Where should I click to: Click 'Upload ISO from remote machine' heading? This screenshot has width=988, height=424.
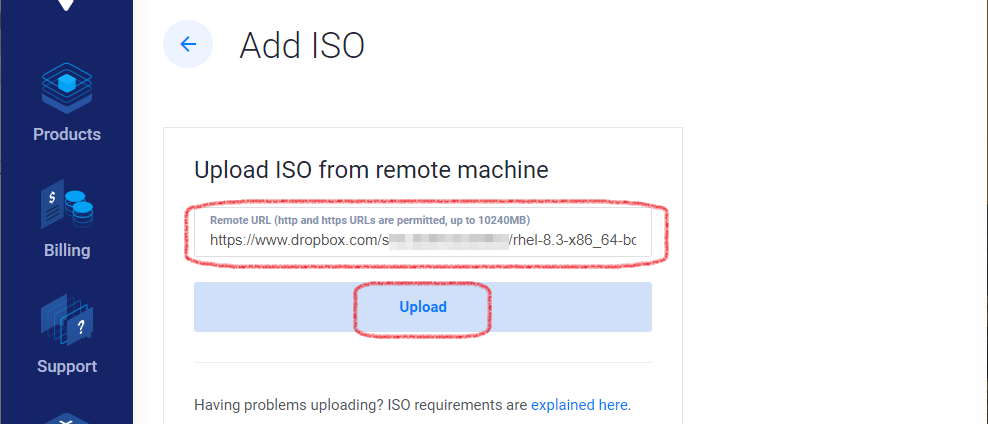point(371,170)
